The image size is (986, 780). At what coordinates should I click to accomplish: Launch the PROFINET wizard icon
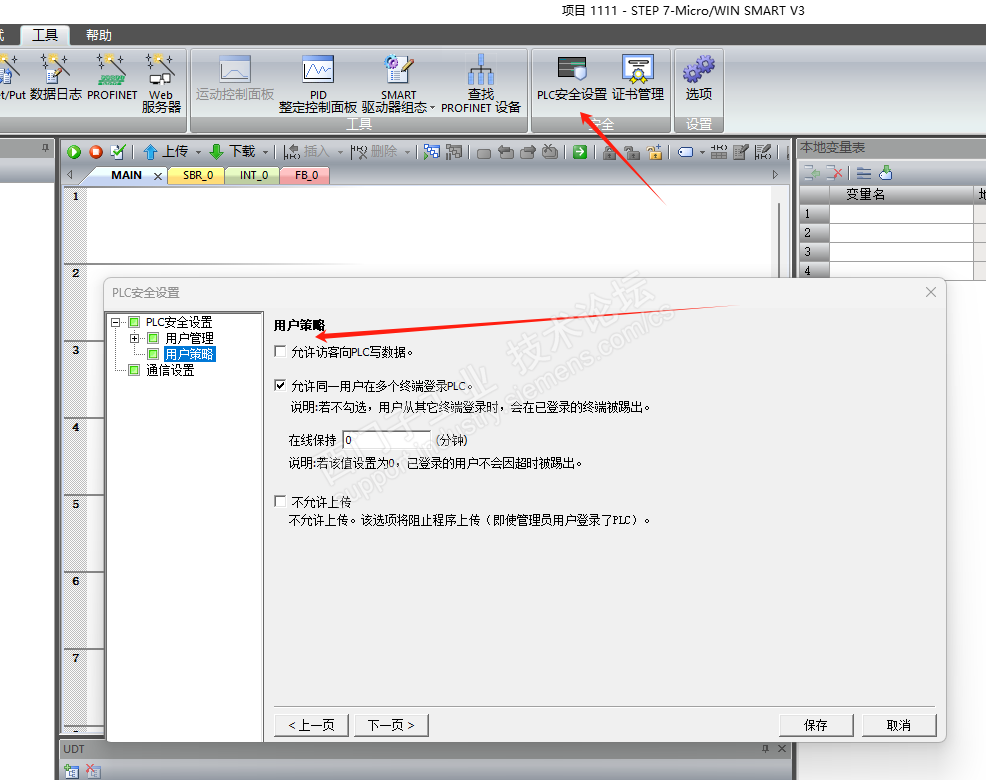(112, 77)
